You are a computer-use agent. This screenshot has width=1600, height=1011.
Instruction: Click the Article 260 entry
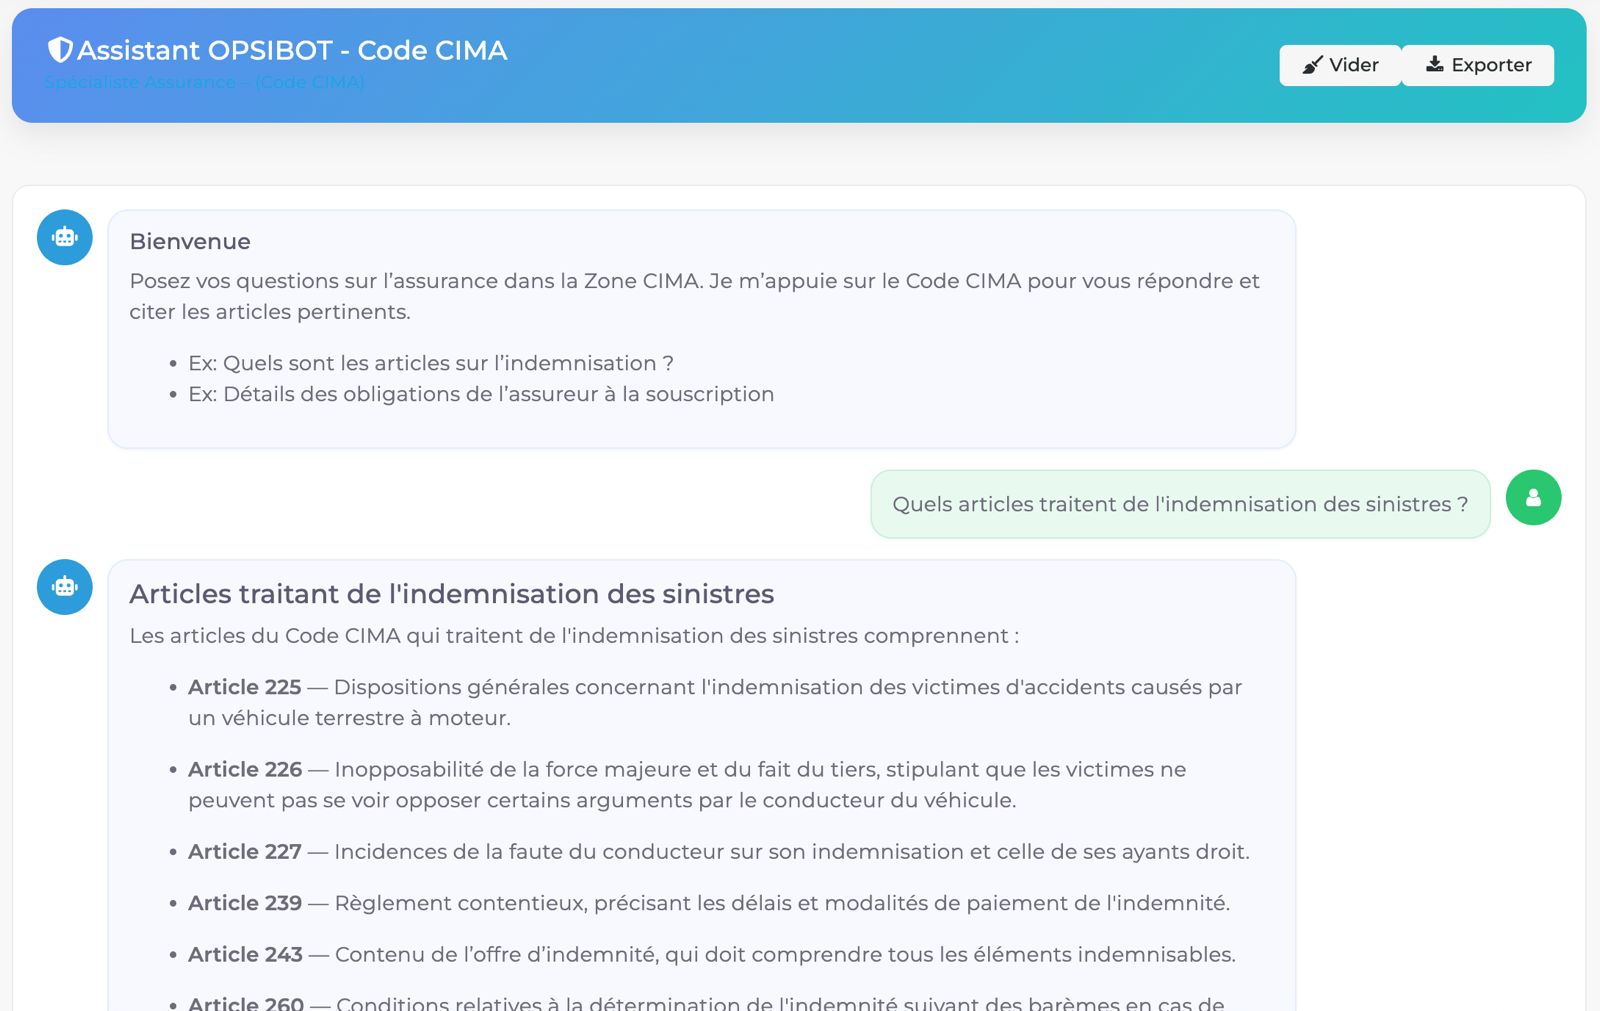[x=245, y=1003]
